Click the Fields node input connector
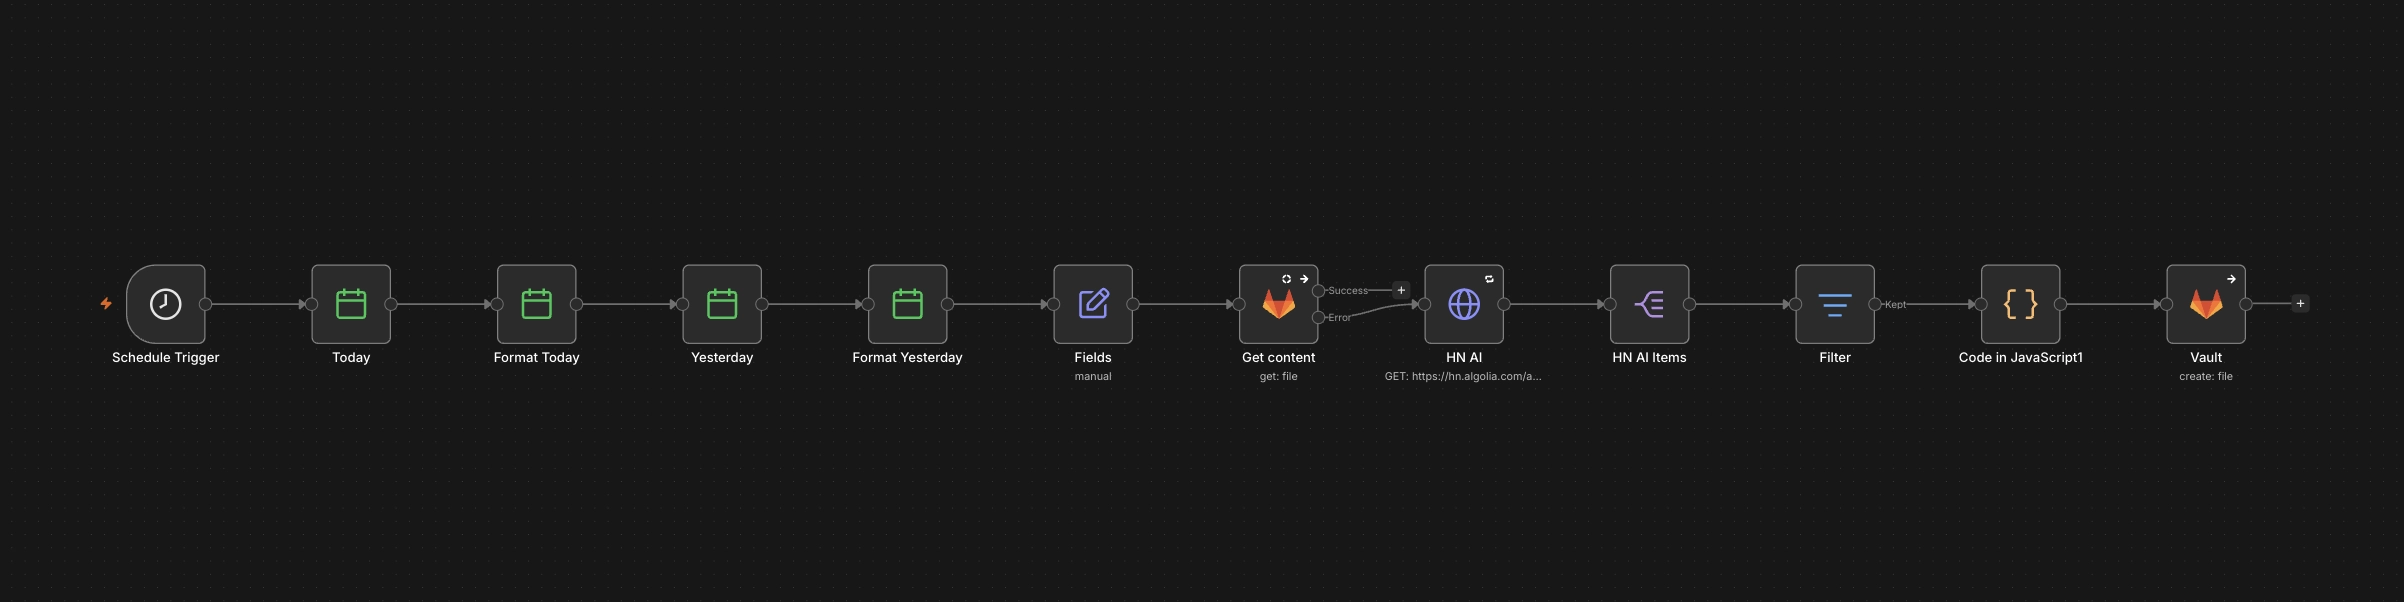Viewport: 2404px width, 602px height. (1053, 304)
